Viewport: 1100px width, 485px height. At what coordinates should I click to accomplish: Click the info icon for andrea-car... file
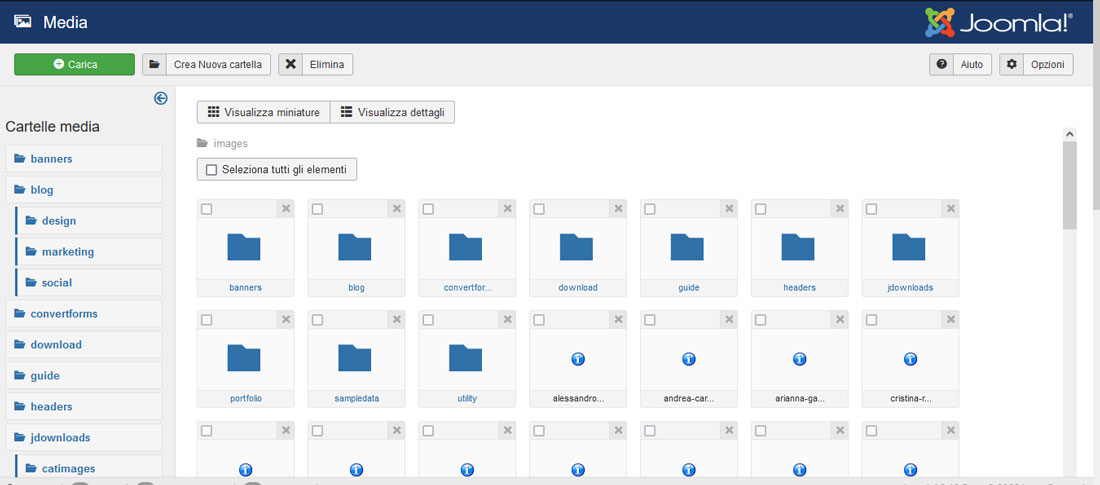(689, 359)
